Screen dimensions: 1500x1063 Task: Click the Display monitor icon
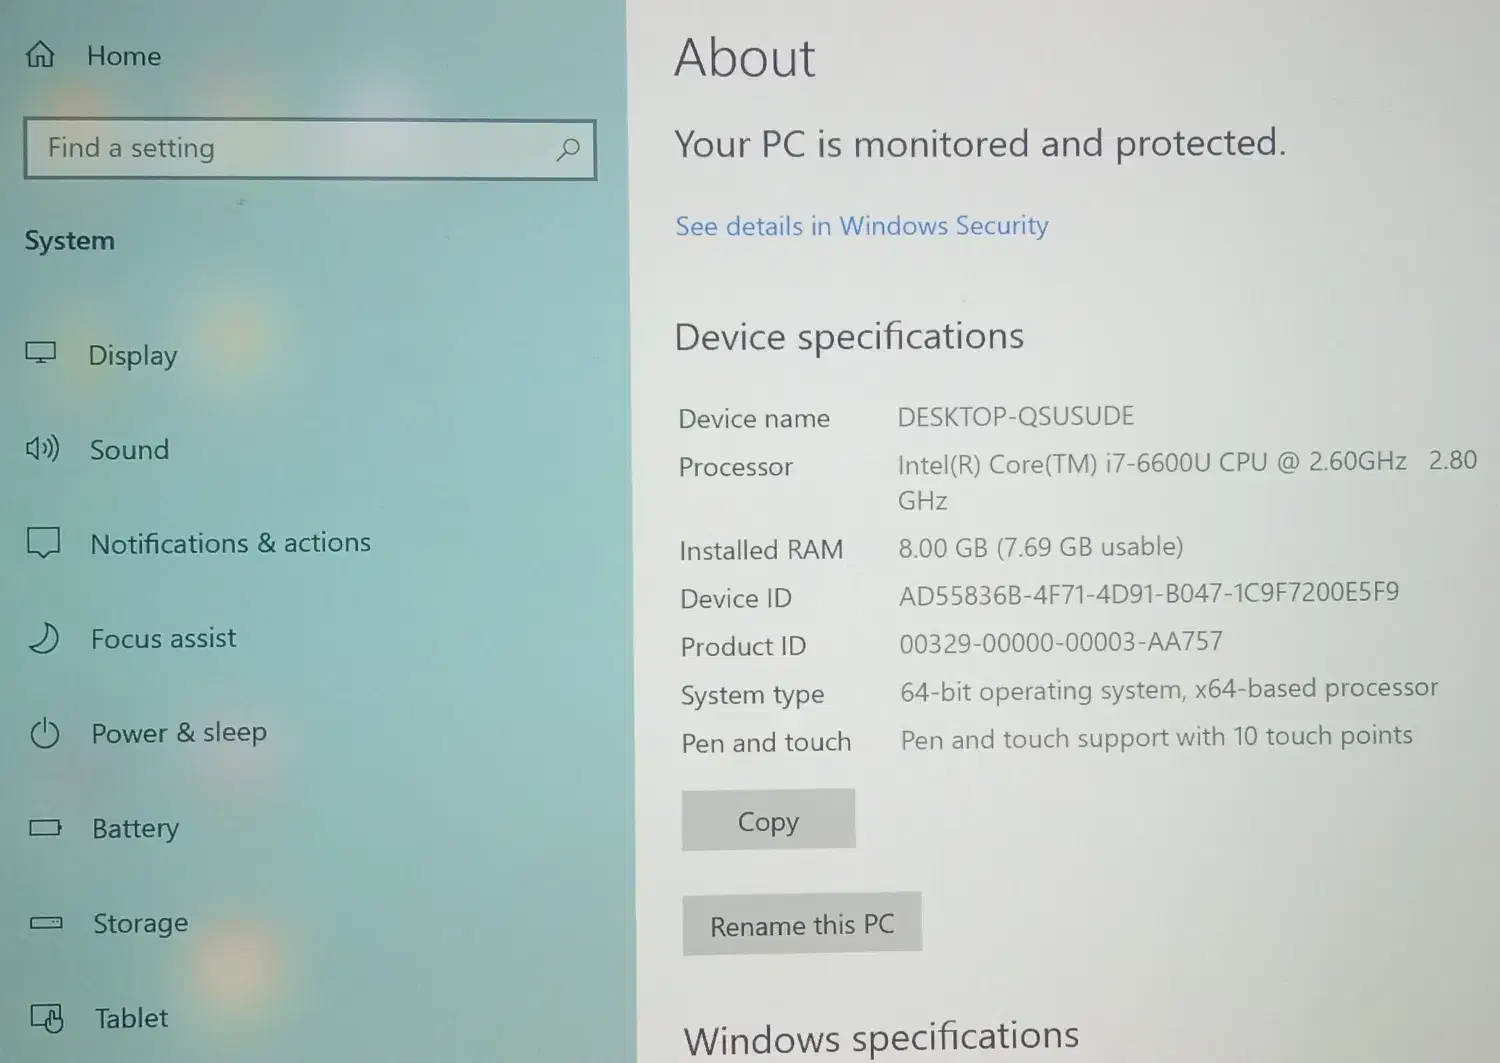pos(41,353)
